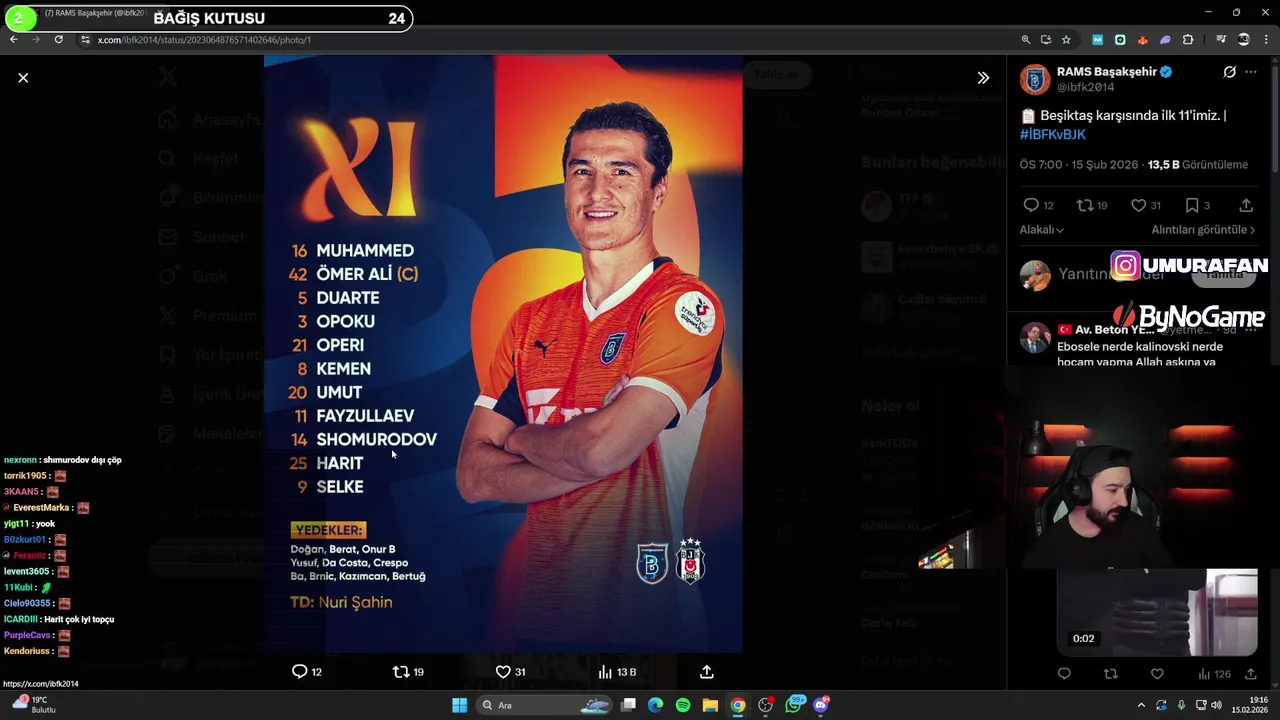Viewport: 1280px width, 720px height.
Task: Open the zoom magnifier icon in address bar
Action: coord(1025,40)
